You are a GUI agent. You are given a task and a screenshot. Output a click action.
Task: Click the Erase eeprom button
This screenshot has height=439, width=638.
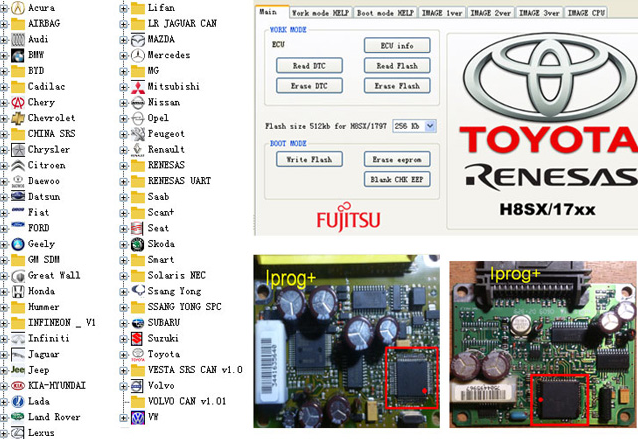397,159
